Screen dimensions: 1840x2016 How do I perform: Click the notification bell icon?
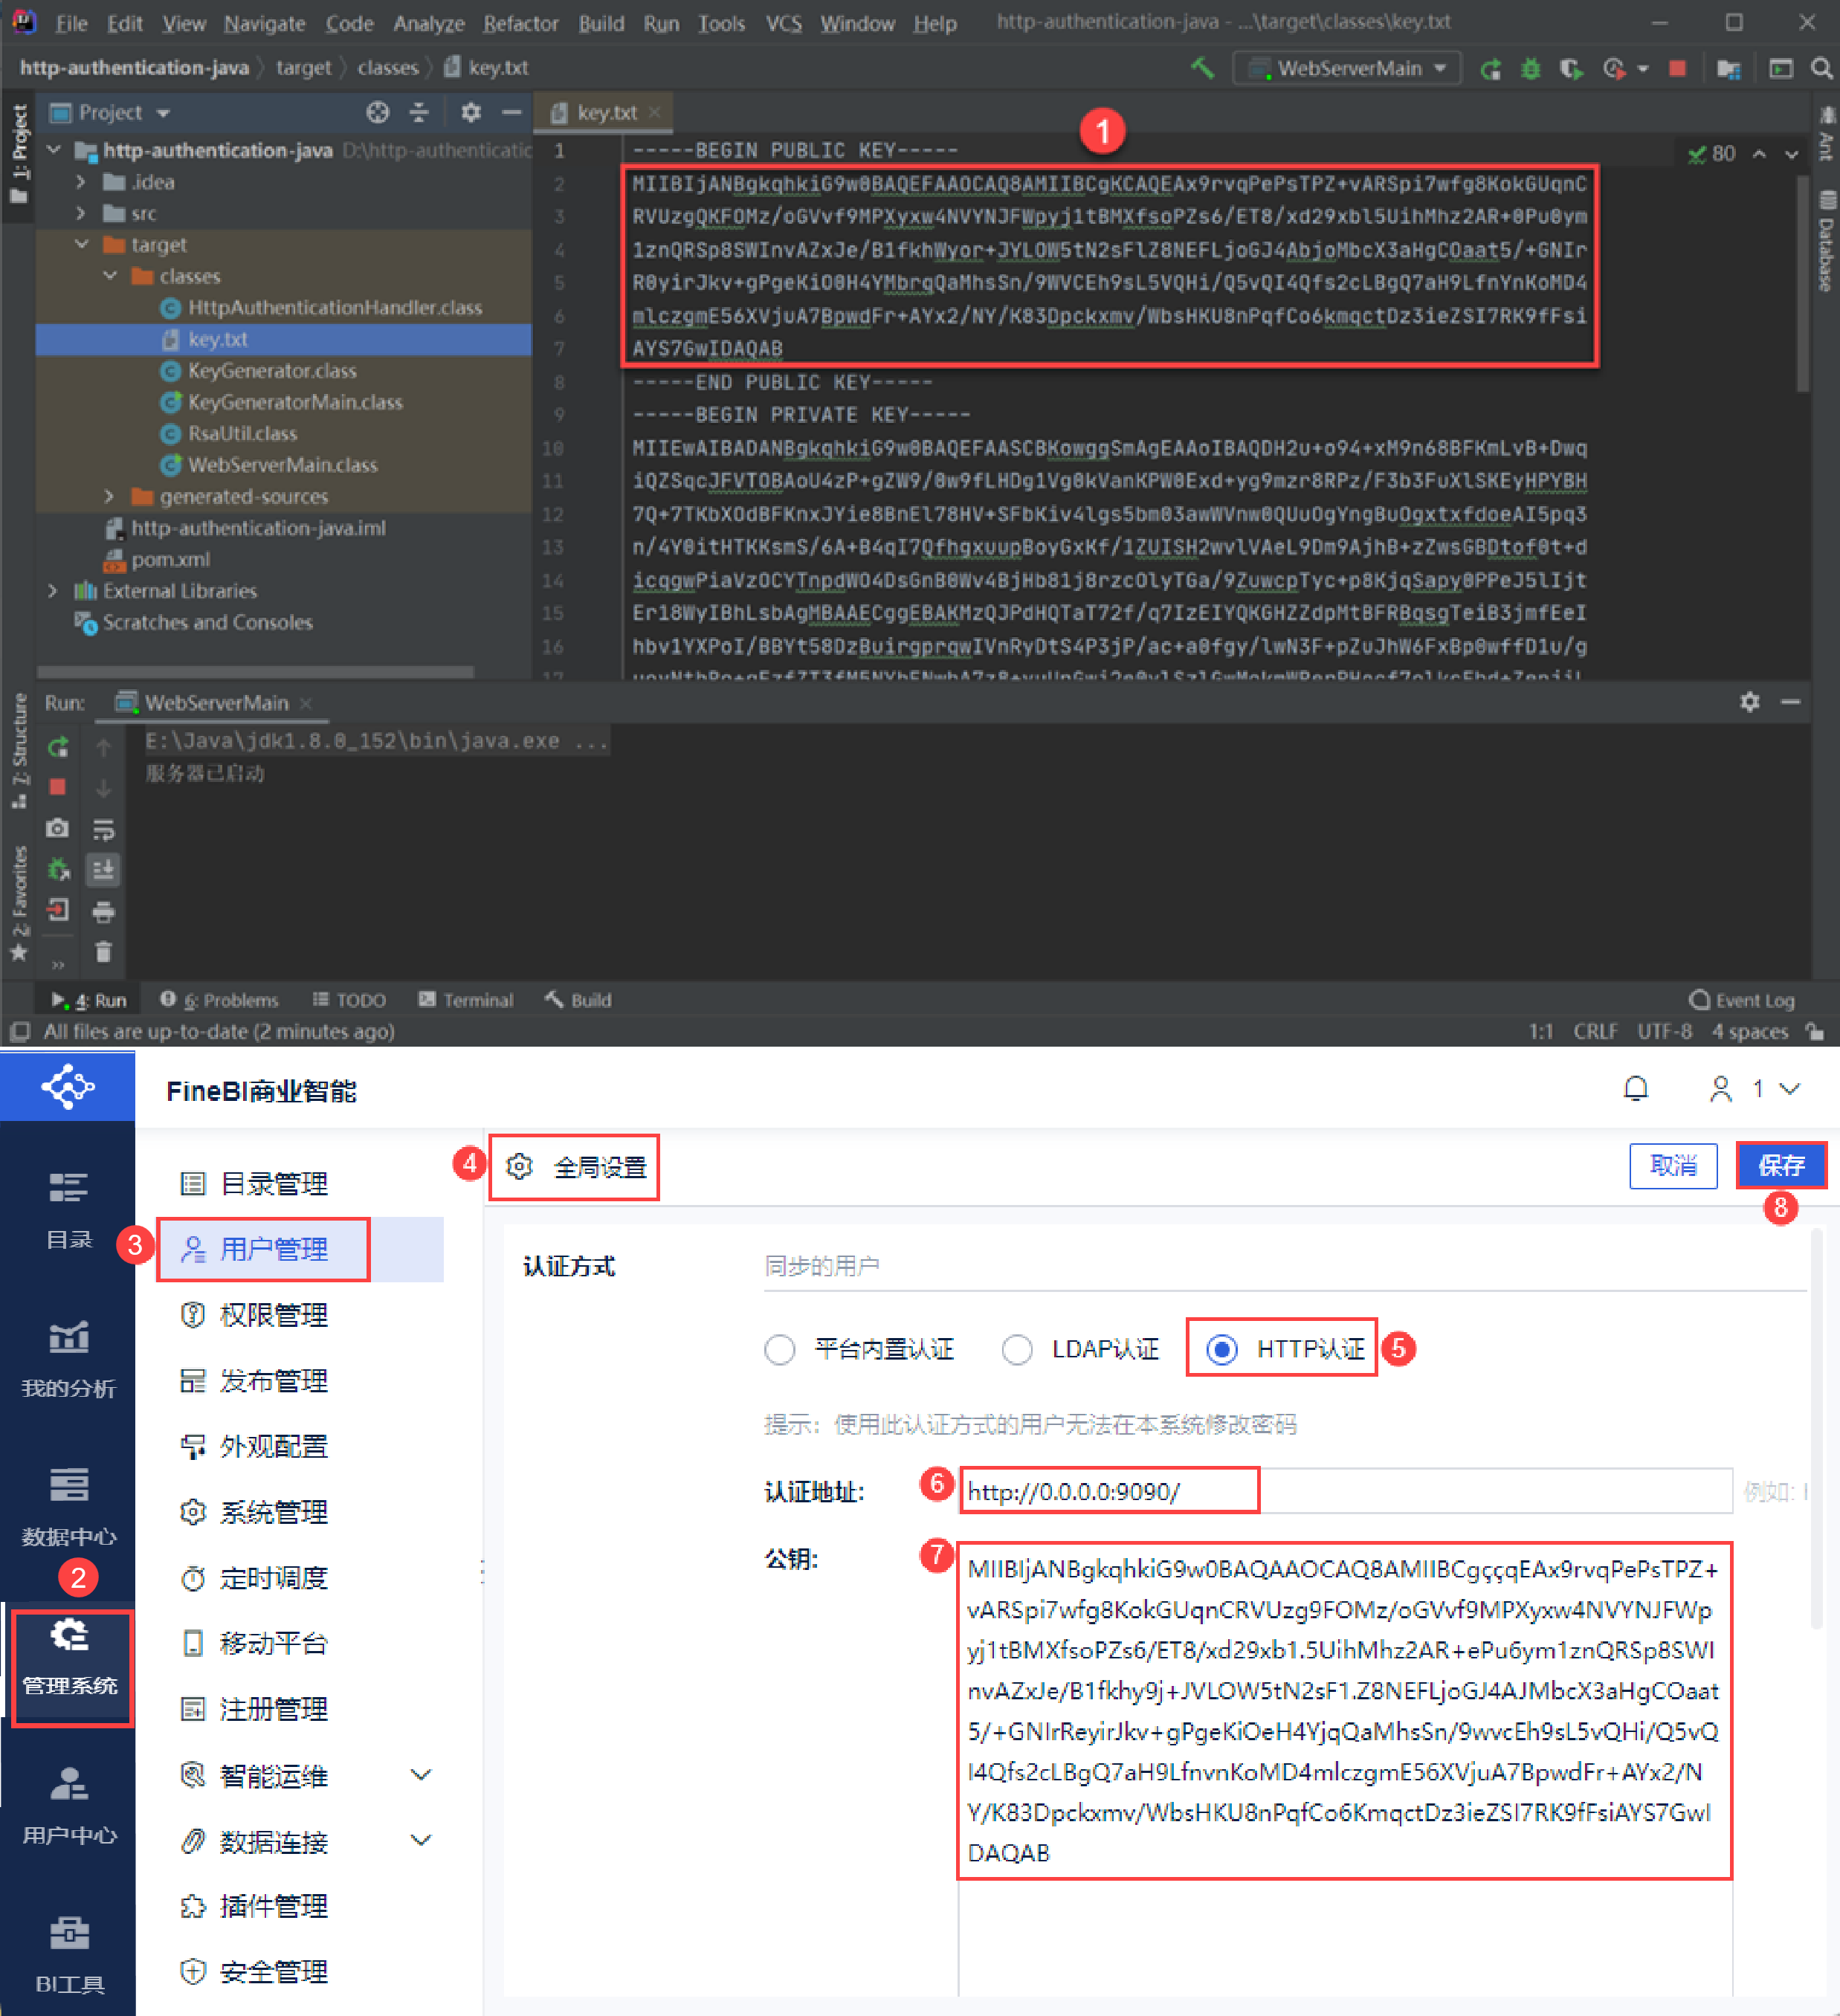1635,1088
